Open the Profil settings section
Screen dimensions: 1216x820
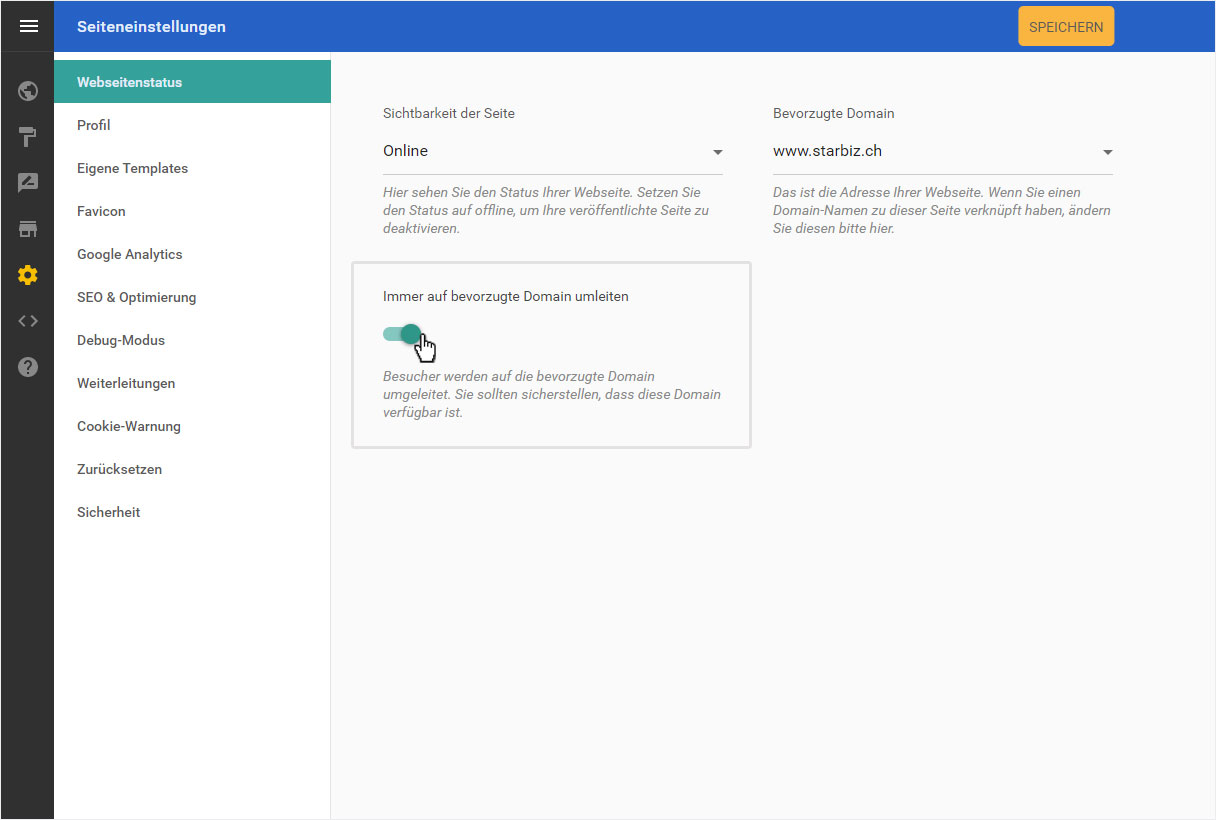[192, 125]
